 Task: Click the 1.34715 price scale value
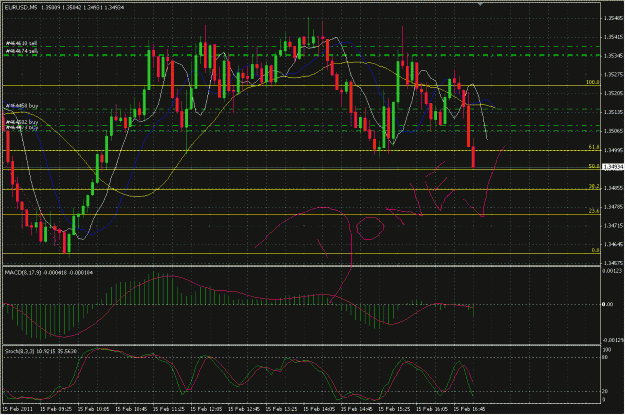click(x=613, y=226)
